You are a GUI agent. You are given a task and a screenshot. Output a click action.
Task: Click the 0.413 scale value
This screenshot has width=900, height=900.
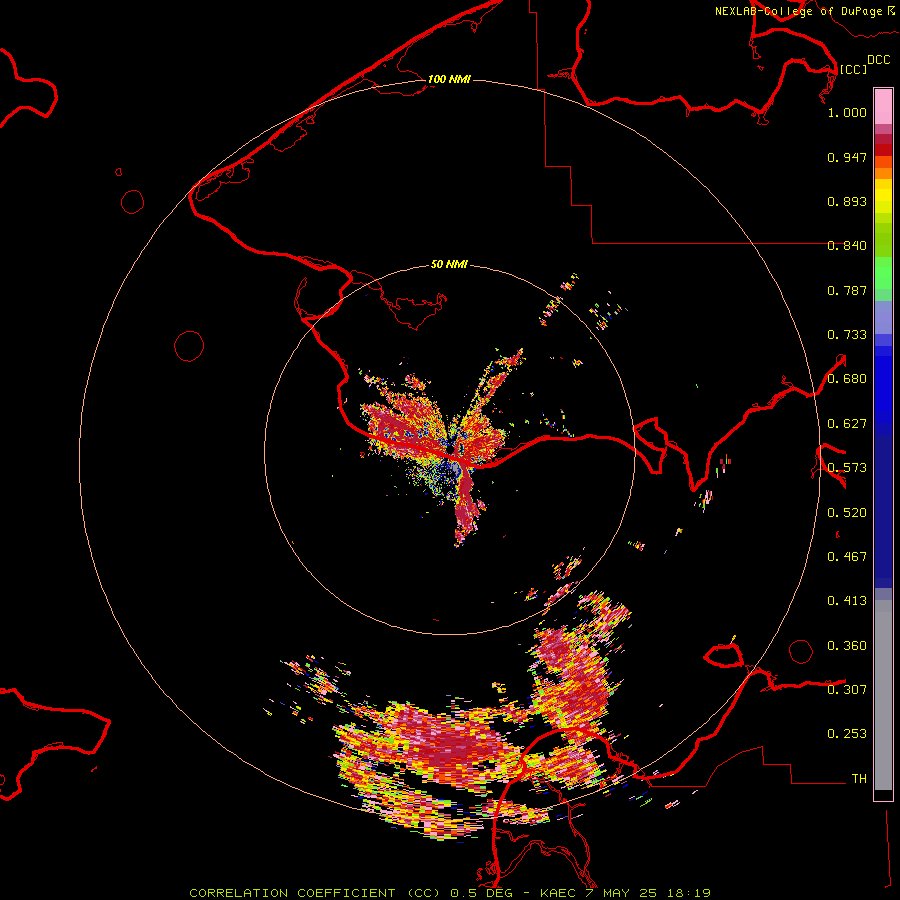click(847, 601)
